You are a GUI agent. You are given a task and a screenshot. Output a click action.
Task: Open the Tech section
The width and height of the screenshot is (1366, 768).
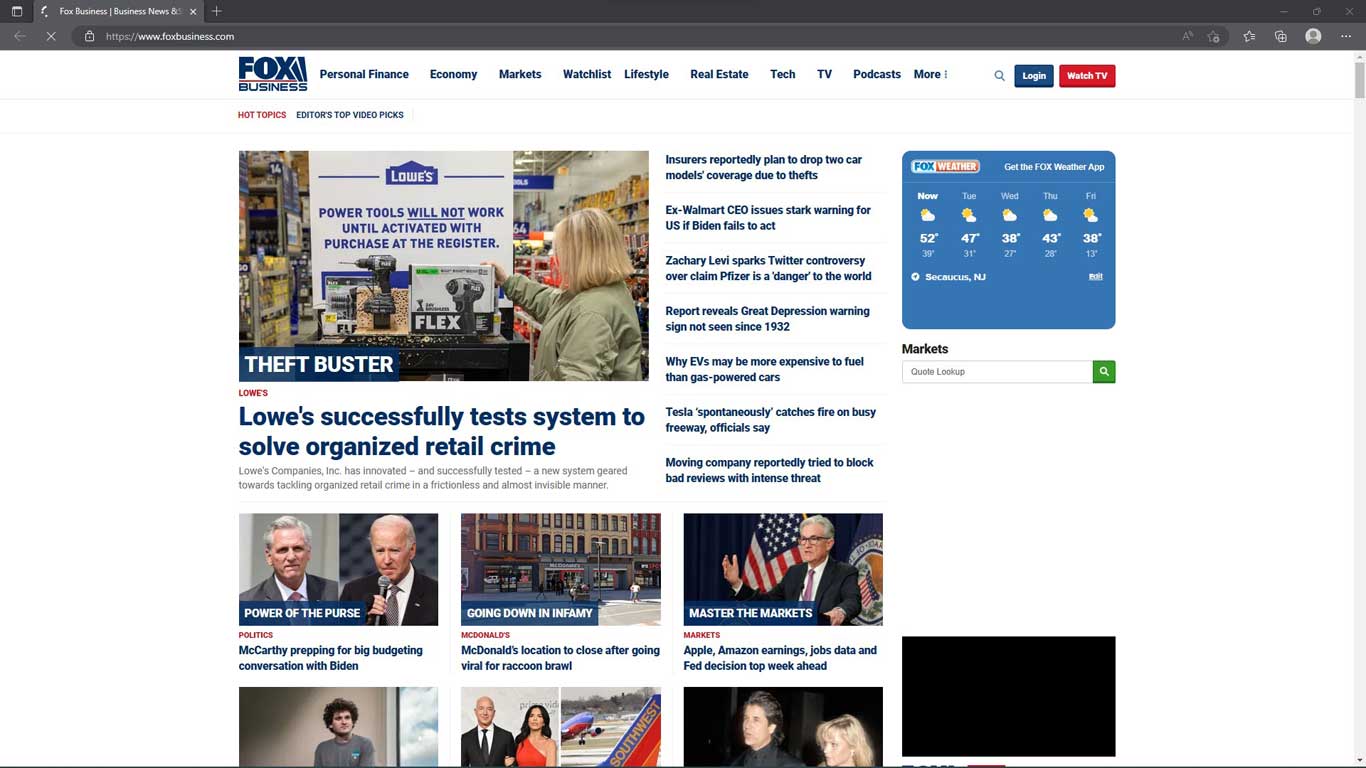[x=783, y=75]
